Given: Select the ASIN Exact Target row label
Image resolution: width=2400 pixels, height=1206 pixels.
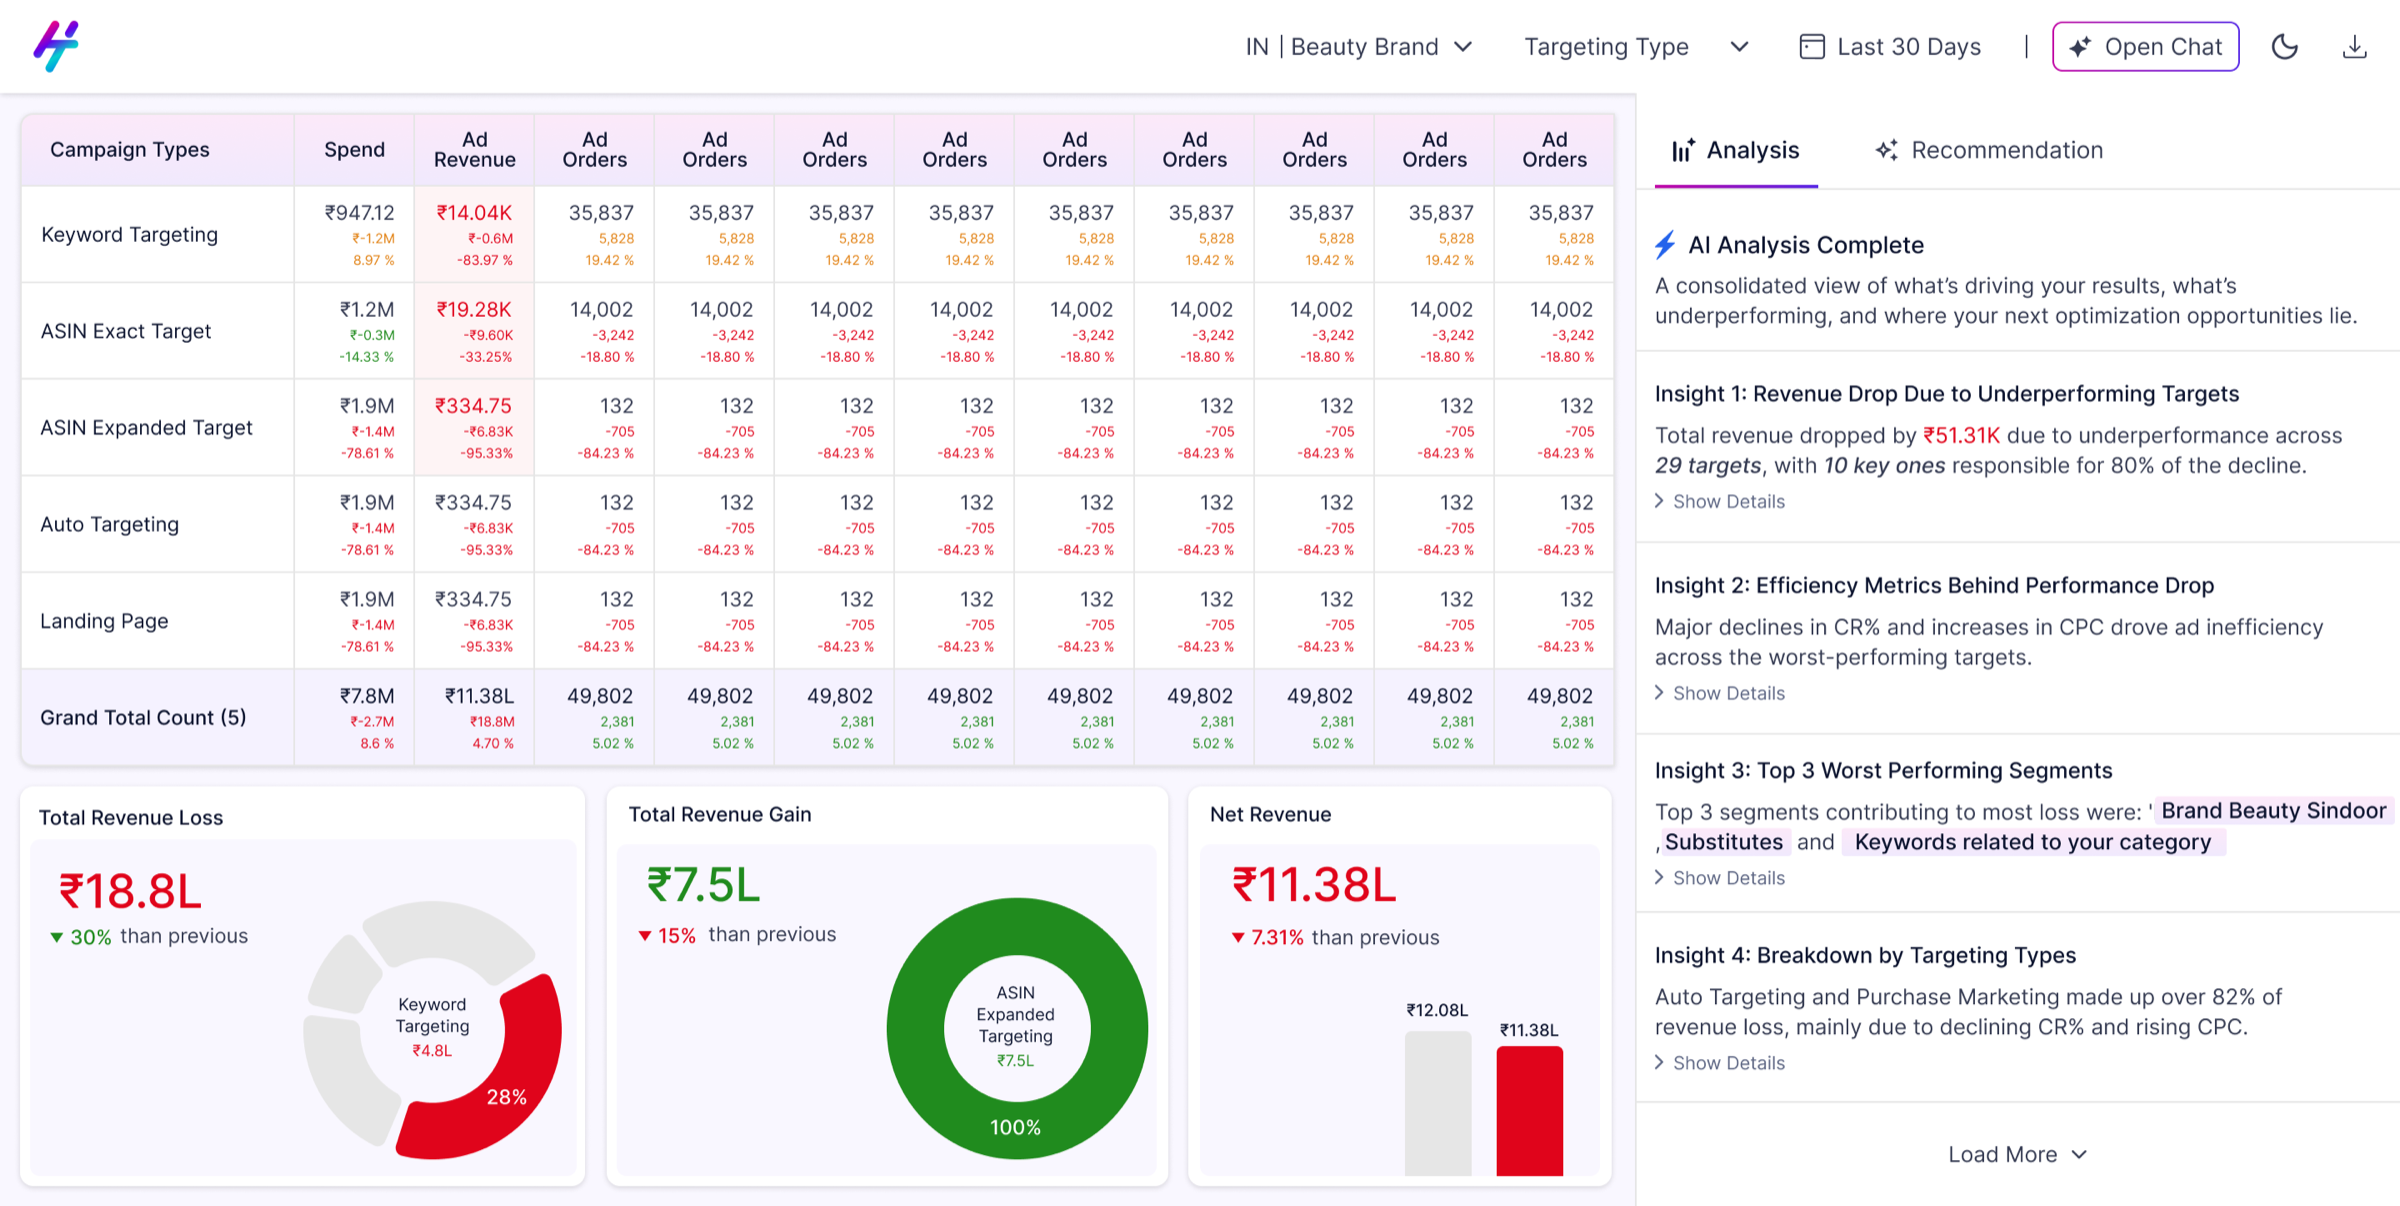Looking at the screenshot, I should click(x=125, y=331).
